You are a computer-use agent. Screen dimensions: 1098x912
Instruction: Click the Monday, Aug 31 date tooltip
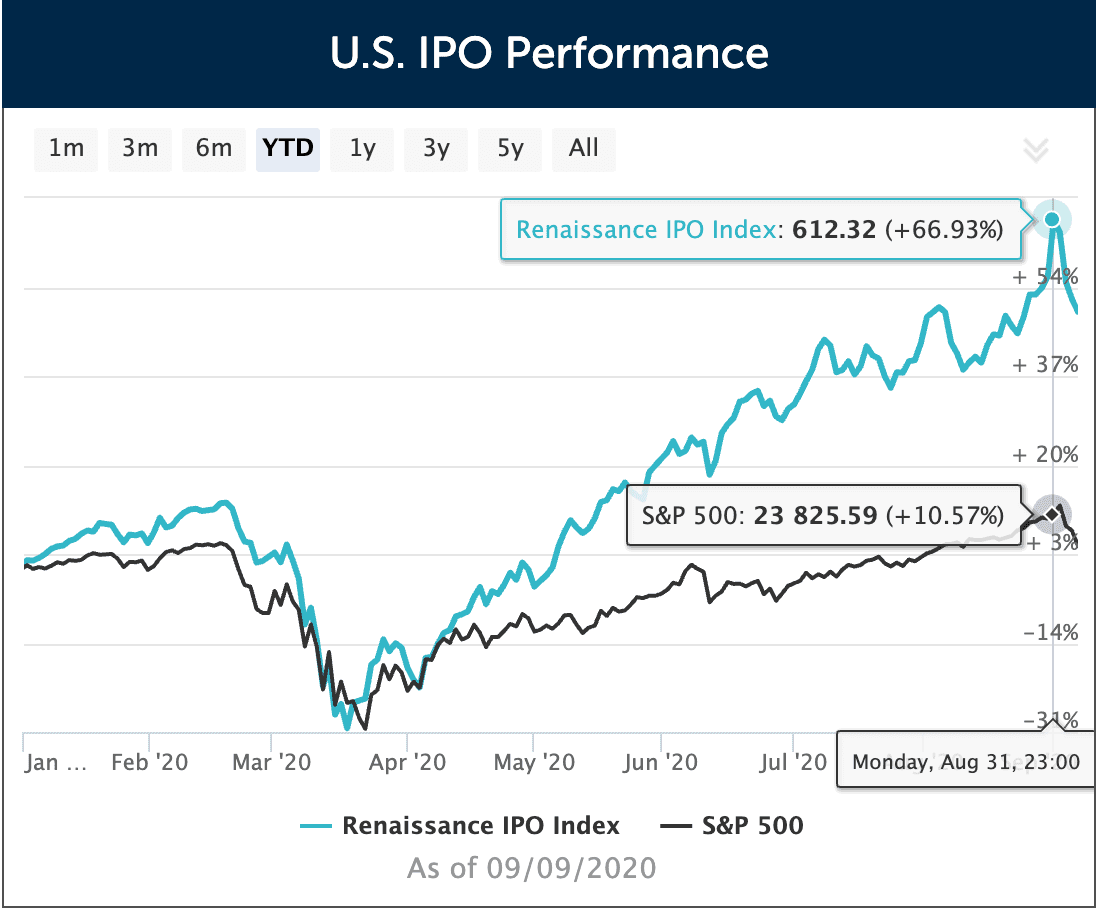[x=965, y=761]
